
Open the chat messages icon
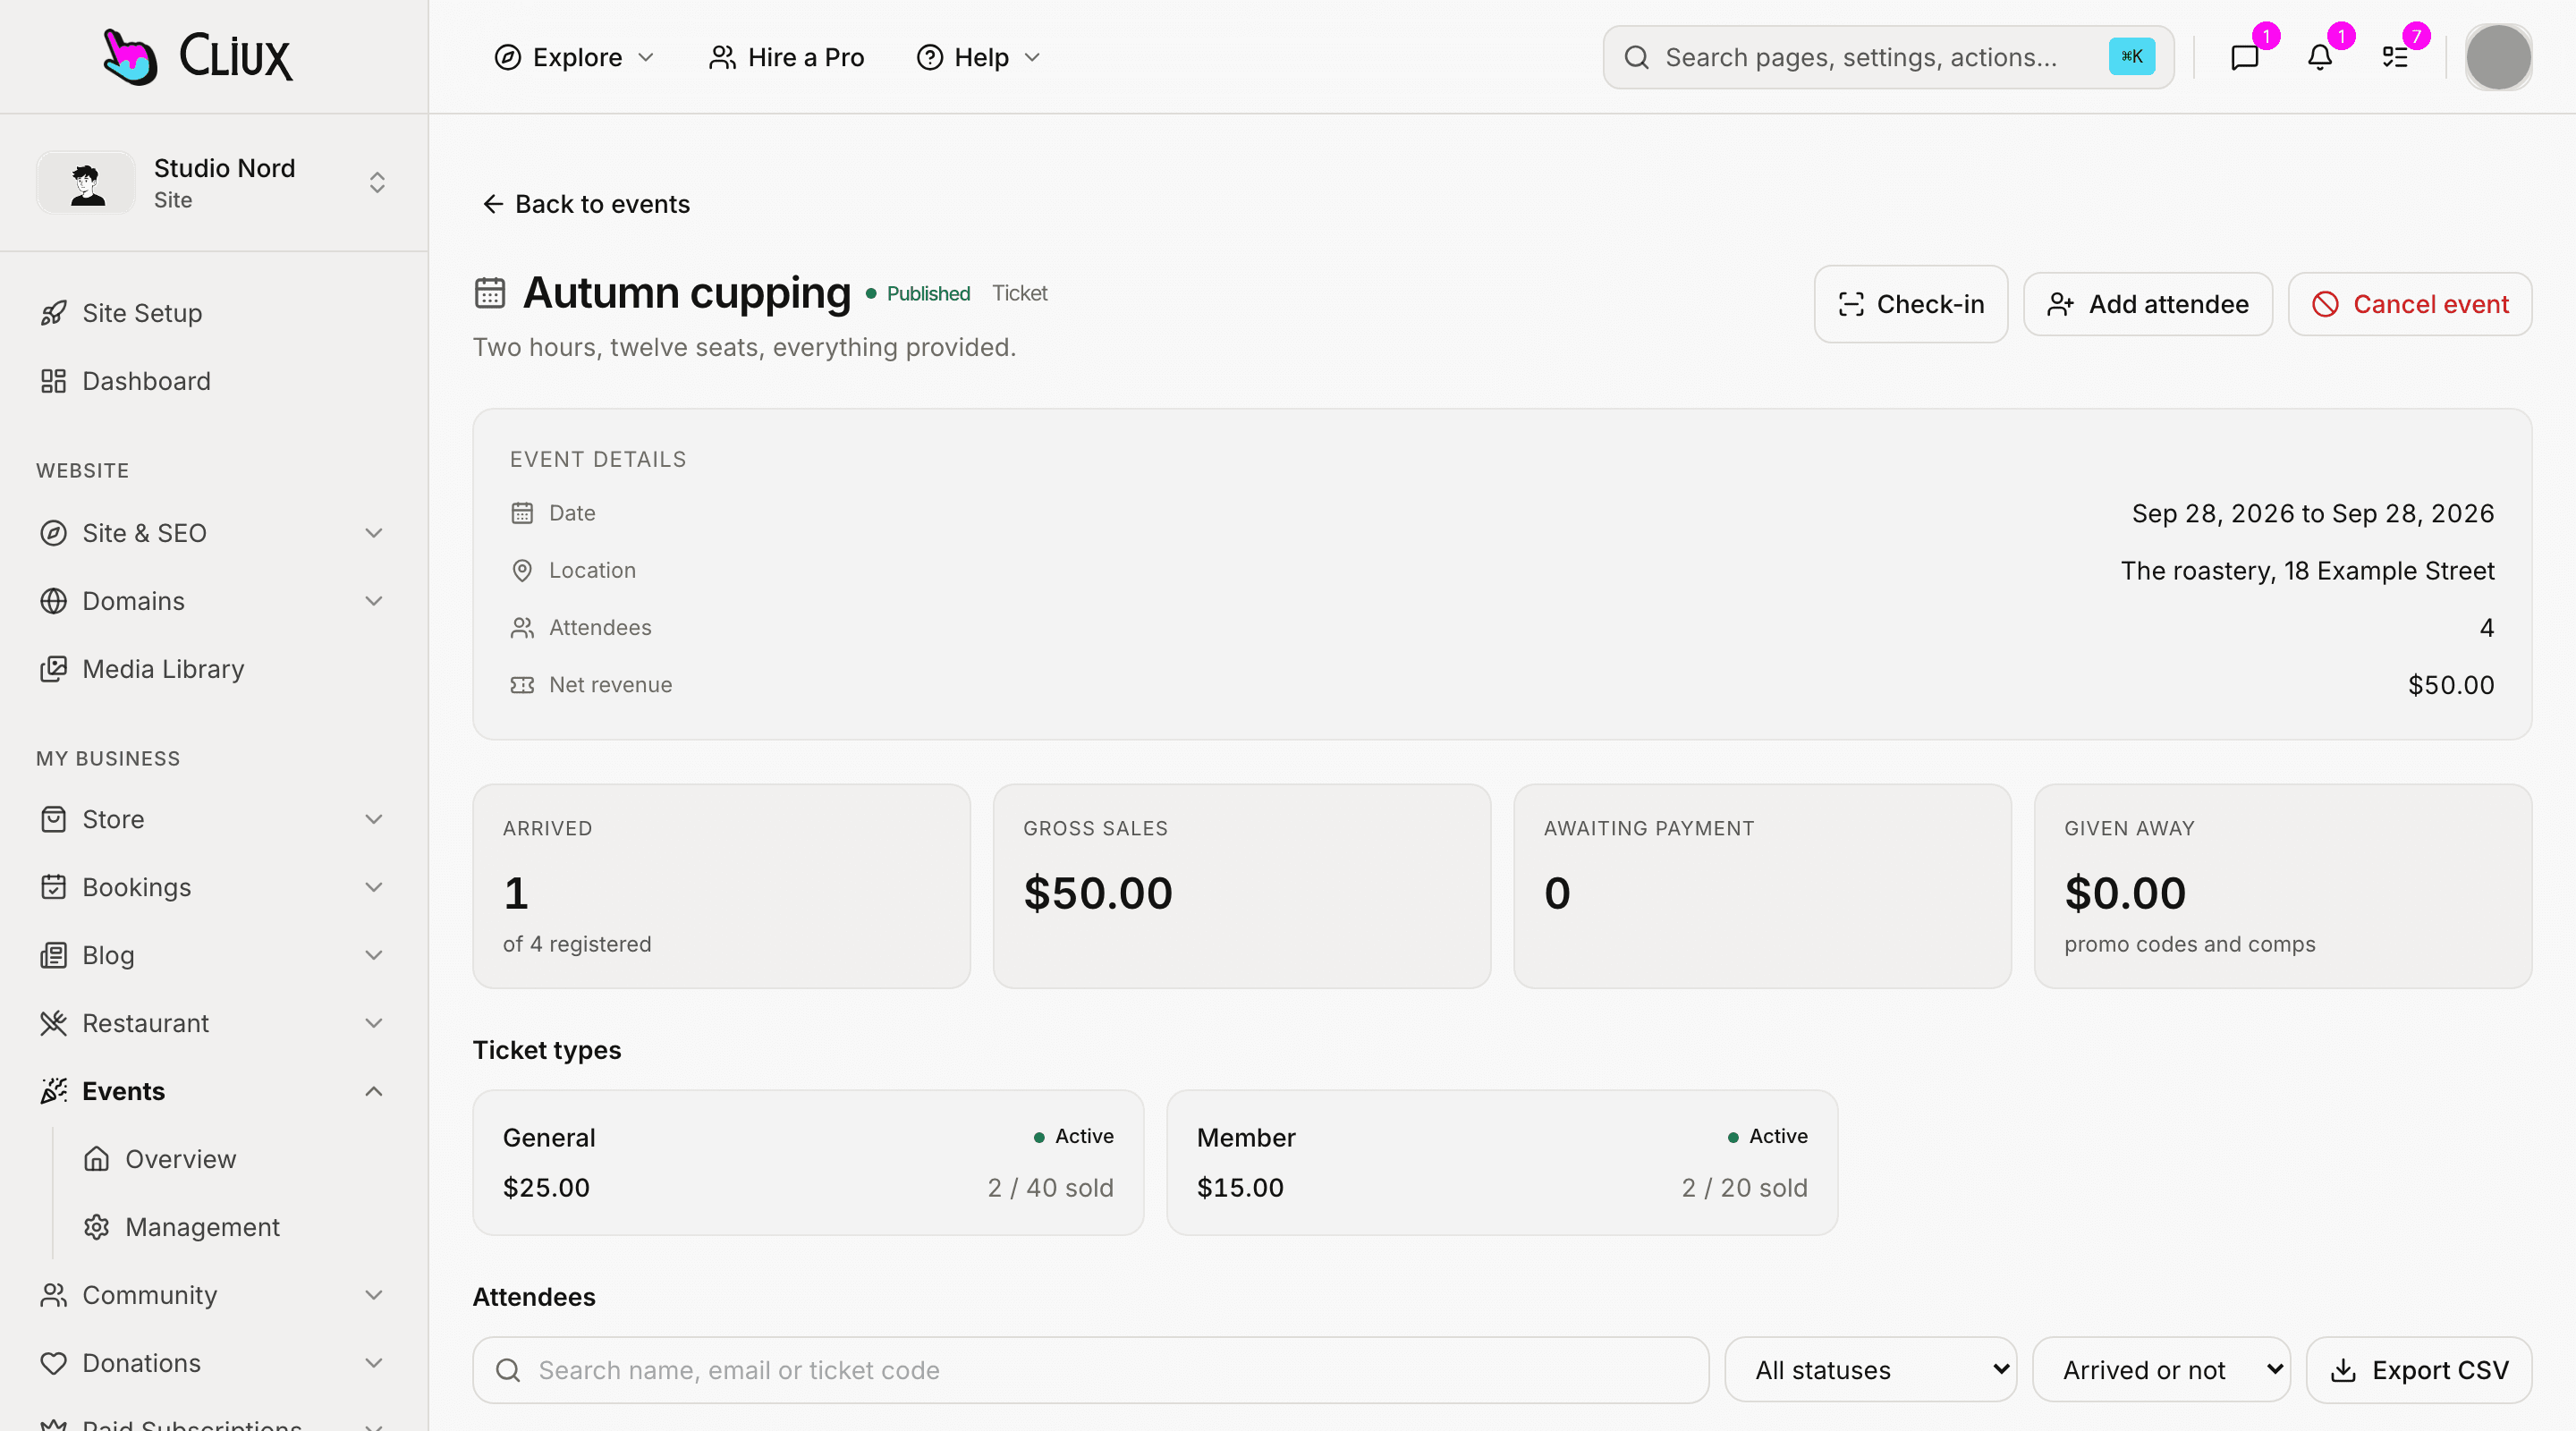click(x=2244, y=57)
